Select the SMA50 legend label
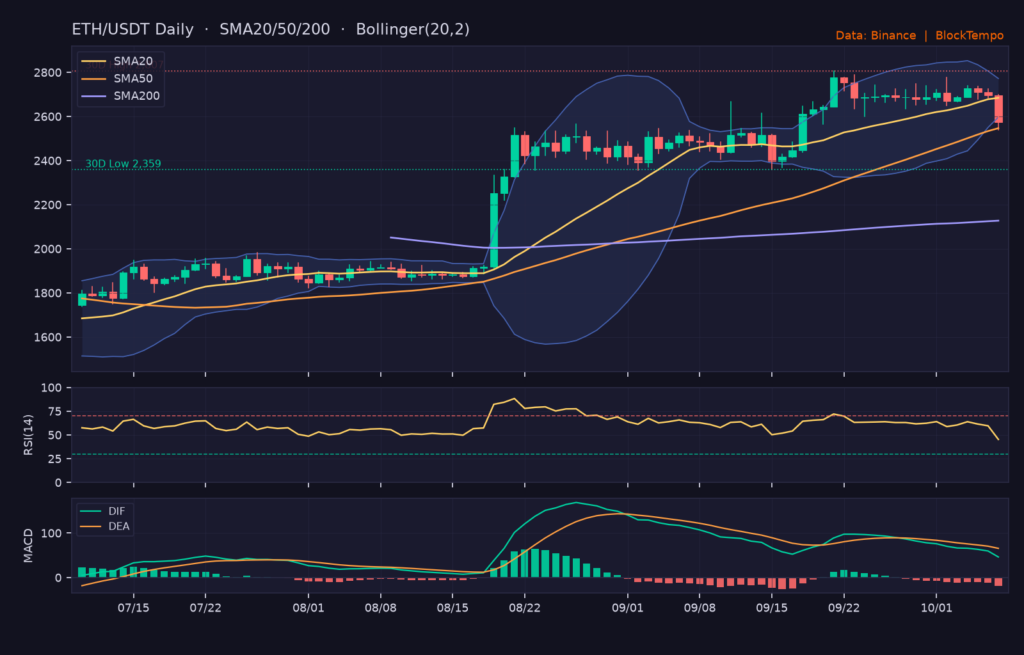Viewport: 1024px width, 655px height. tap(133, 78)
